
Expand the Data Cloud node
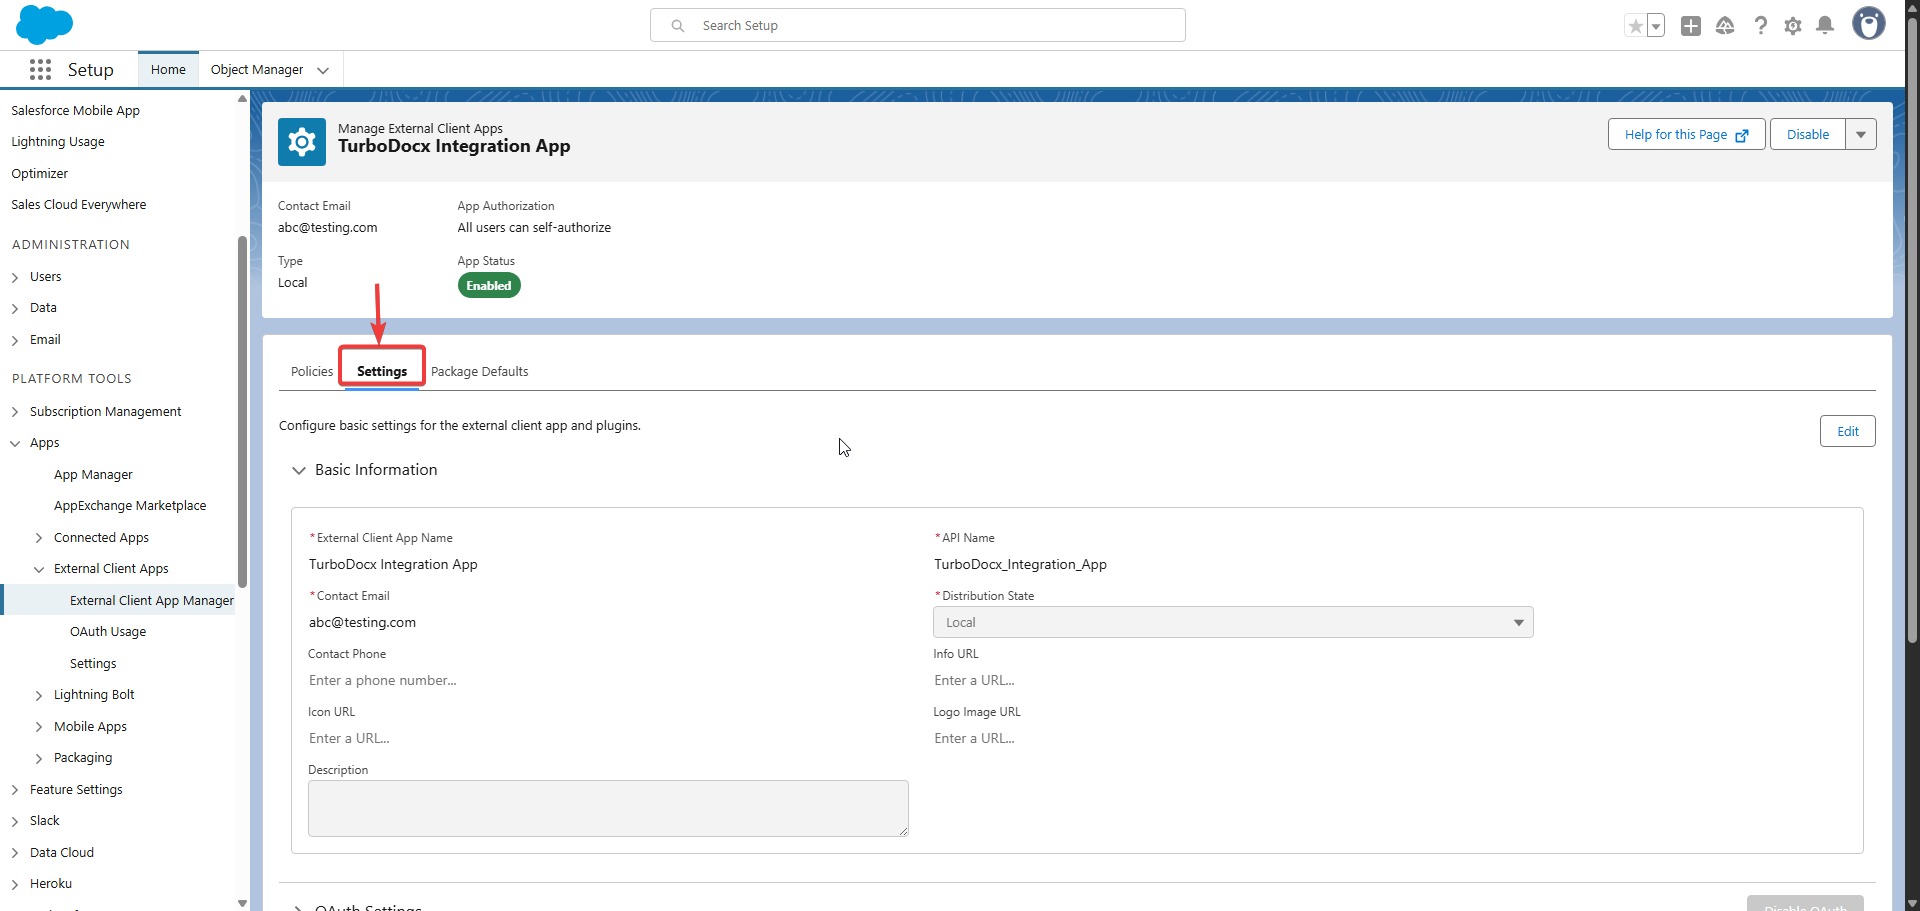(15, 853)
